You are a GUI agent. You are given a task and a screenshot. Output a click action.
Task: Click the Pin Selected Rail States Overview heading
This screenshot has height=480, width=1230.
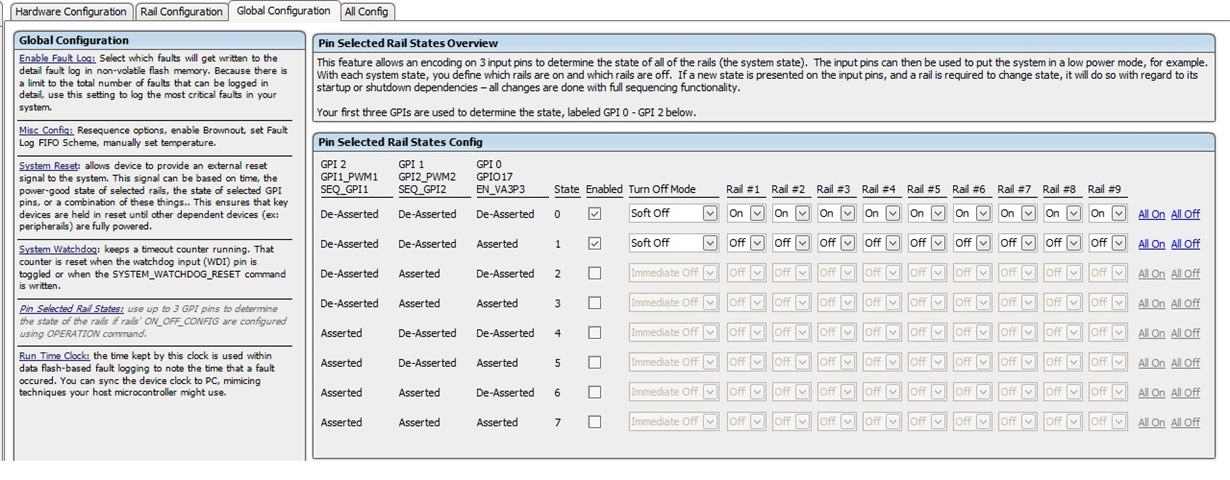408,43
